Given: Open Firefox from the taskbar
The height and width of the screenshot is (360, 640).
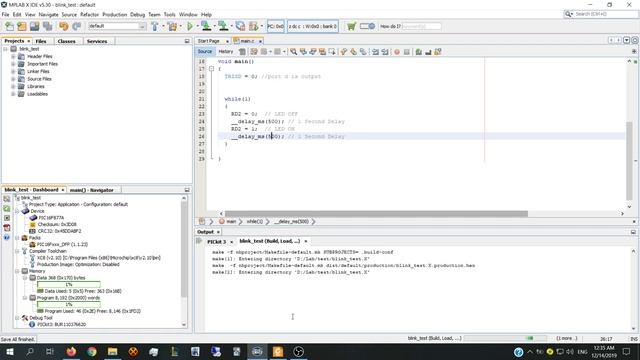Looking at the screenshot, I should pos(71,351).
